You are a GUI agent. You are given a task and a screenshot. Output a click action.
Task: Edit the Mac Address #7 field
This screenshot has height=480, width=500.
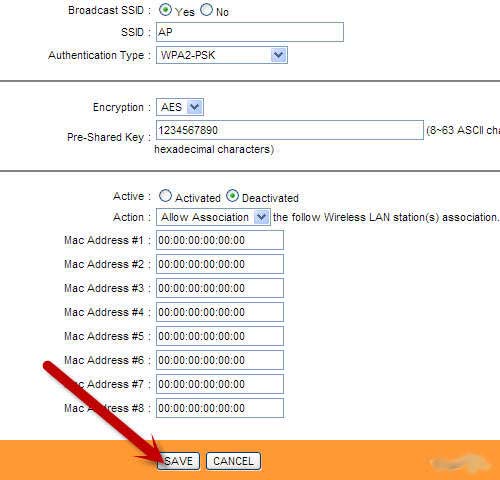pos(220,384)
